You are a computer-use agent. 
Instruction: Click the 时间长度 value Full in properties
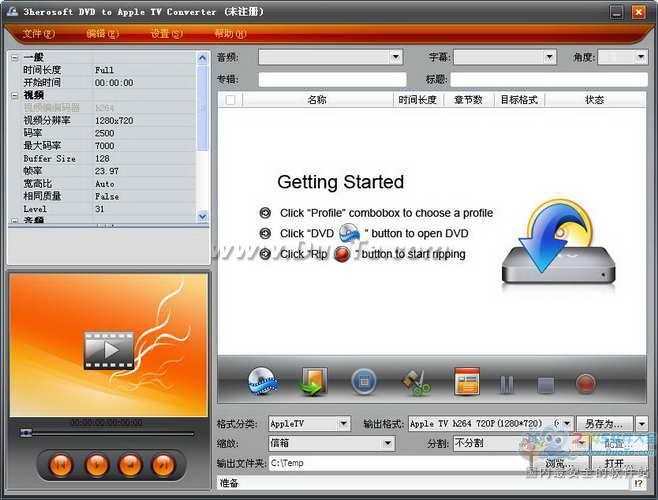pyautogui.click(x=104, y=70)
